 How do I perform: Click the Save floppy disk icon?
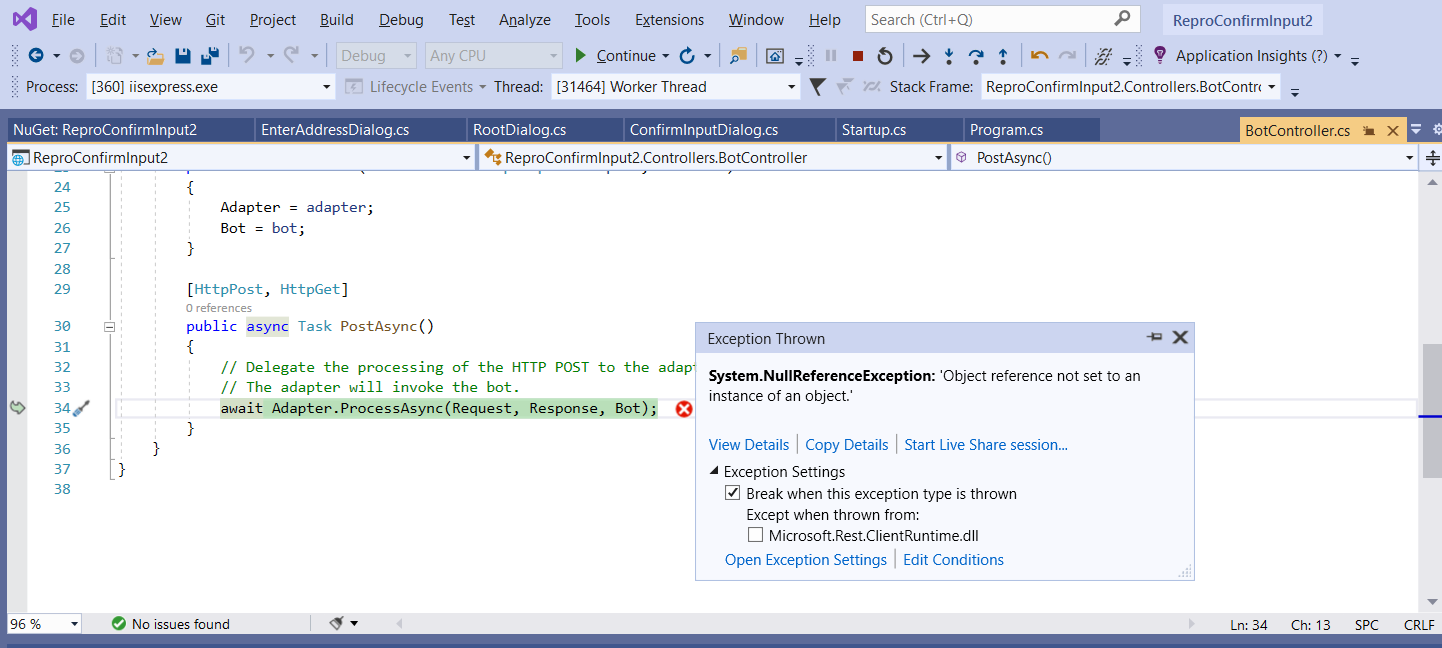click(183, 56)
